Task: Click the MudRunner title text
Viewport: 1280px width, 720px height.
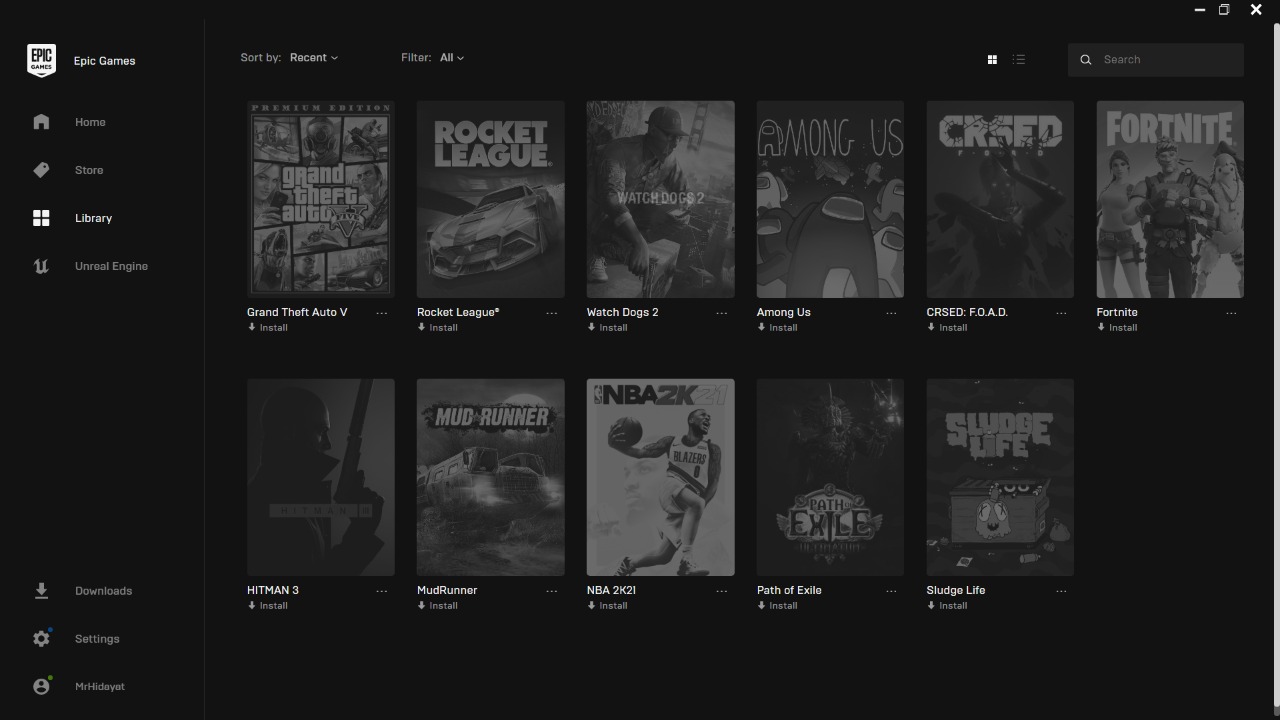Action: coord(447,590)
